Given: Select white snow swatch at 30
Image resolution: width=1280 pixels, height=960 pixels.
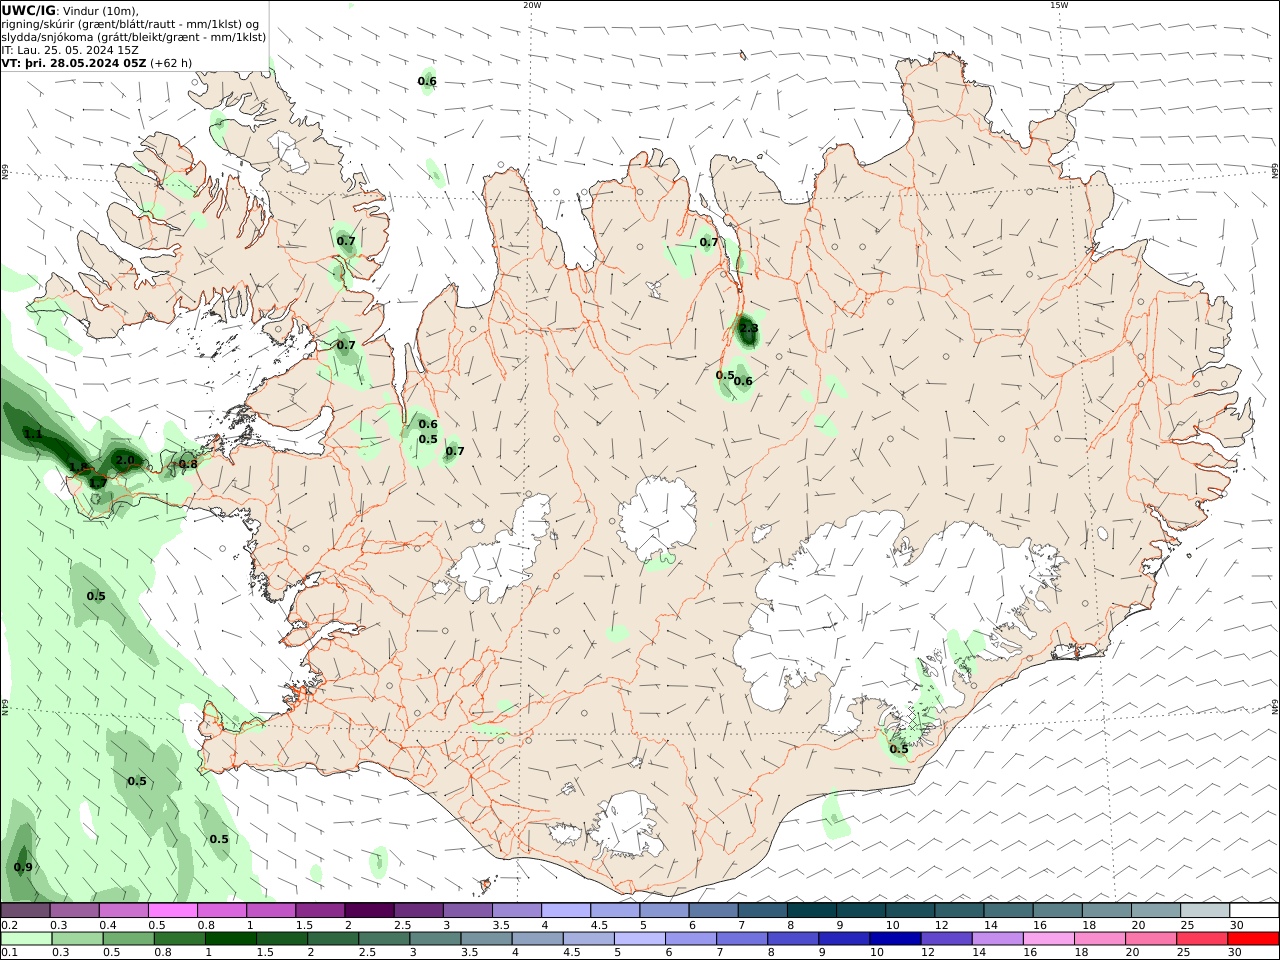Looking at the screenshot, I should tap(1254, 910).
